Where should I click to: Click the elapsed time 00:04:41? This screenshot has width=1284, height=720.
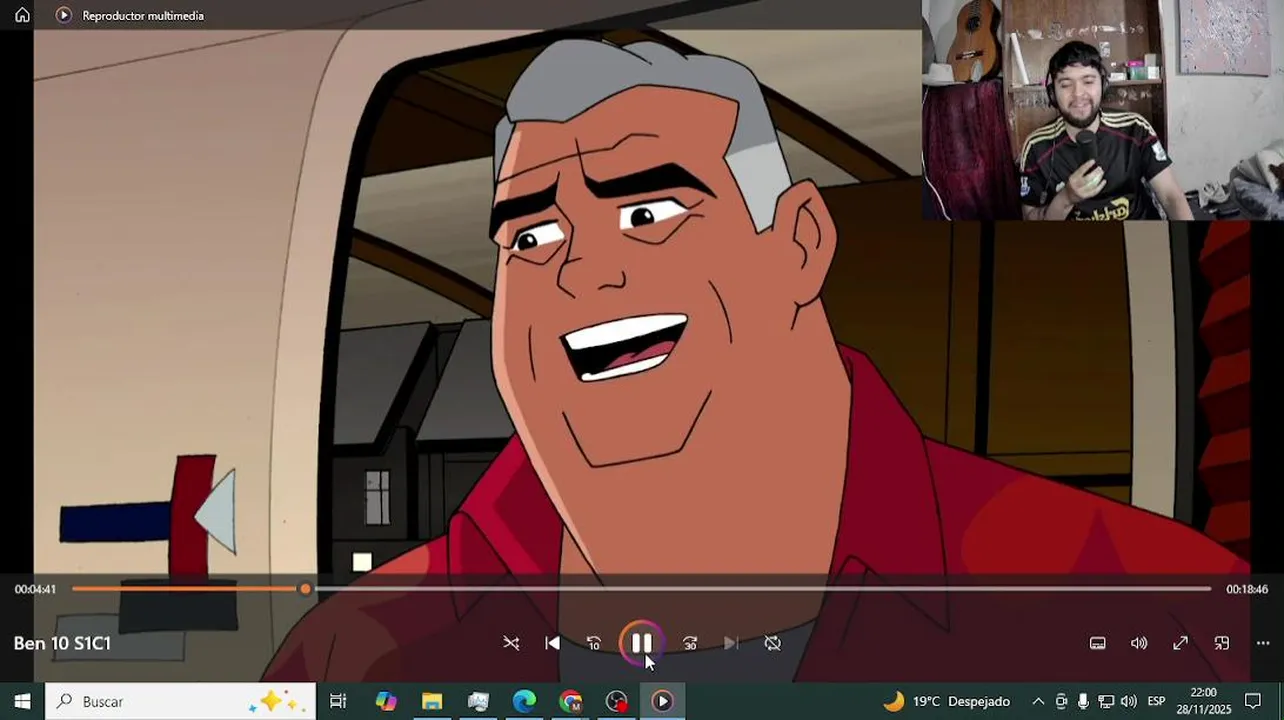(x=35, y=589)
